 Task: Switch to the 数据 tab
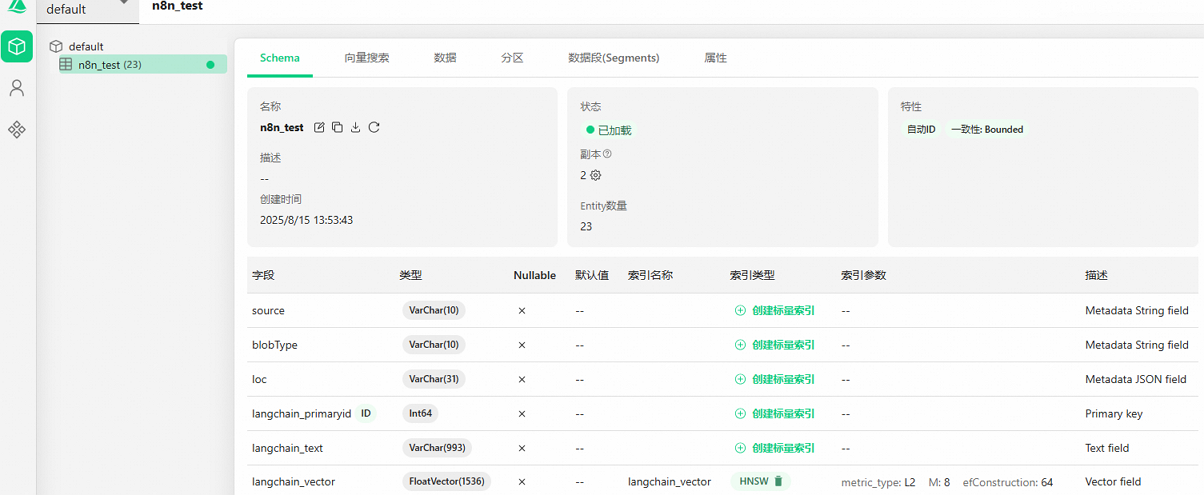tap(445, 58)
